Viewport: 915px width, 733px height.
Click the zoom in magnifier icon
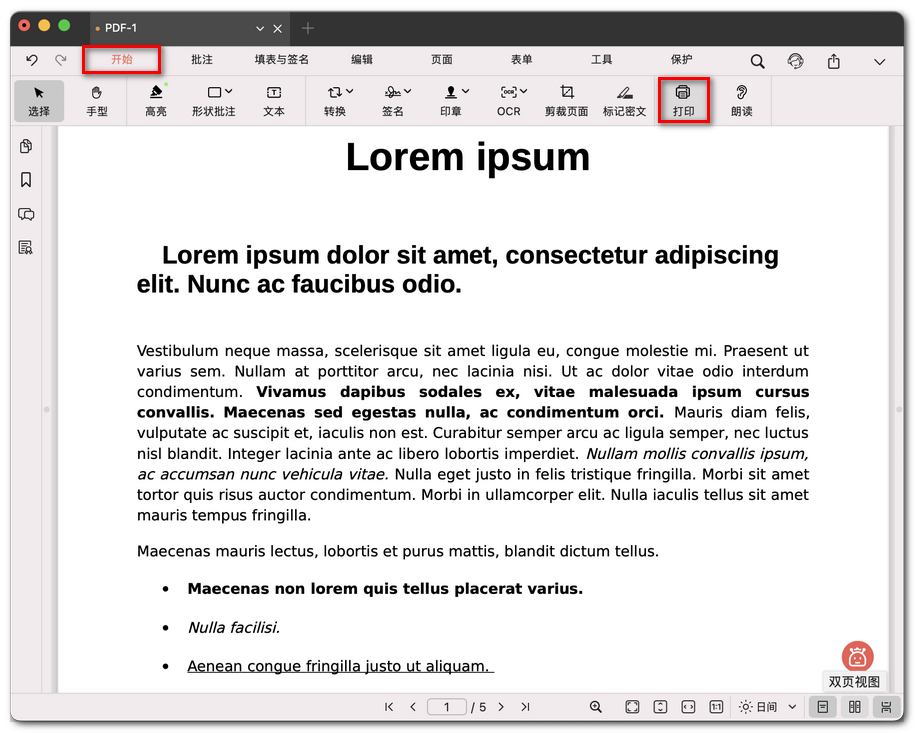tap(596, 707)
